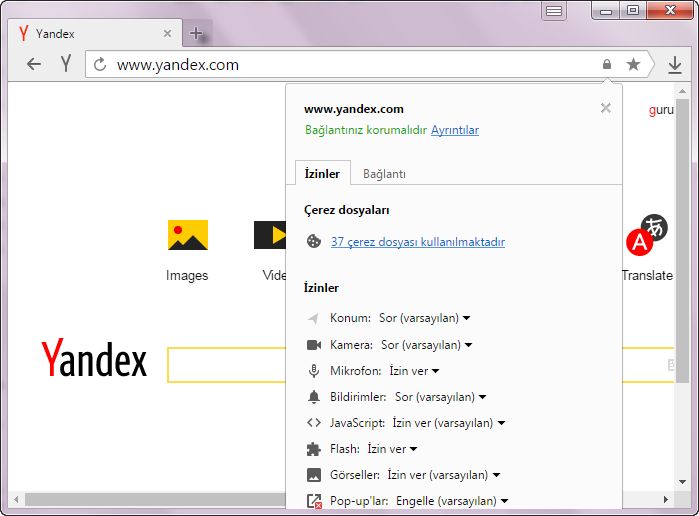Click the vertical scrollbar thumb
699x516 pixels.
click(x=682, y=241)
